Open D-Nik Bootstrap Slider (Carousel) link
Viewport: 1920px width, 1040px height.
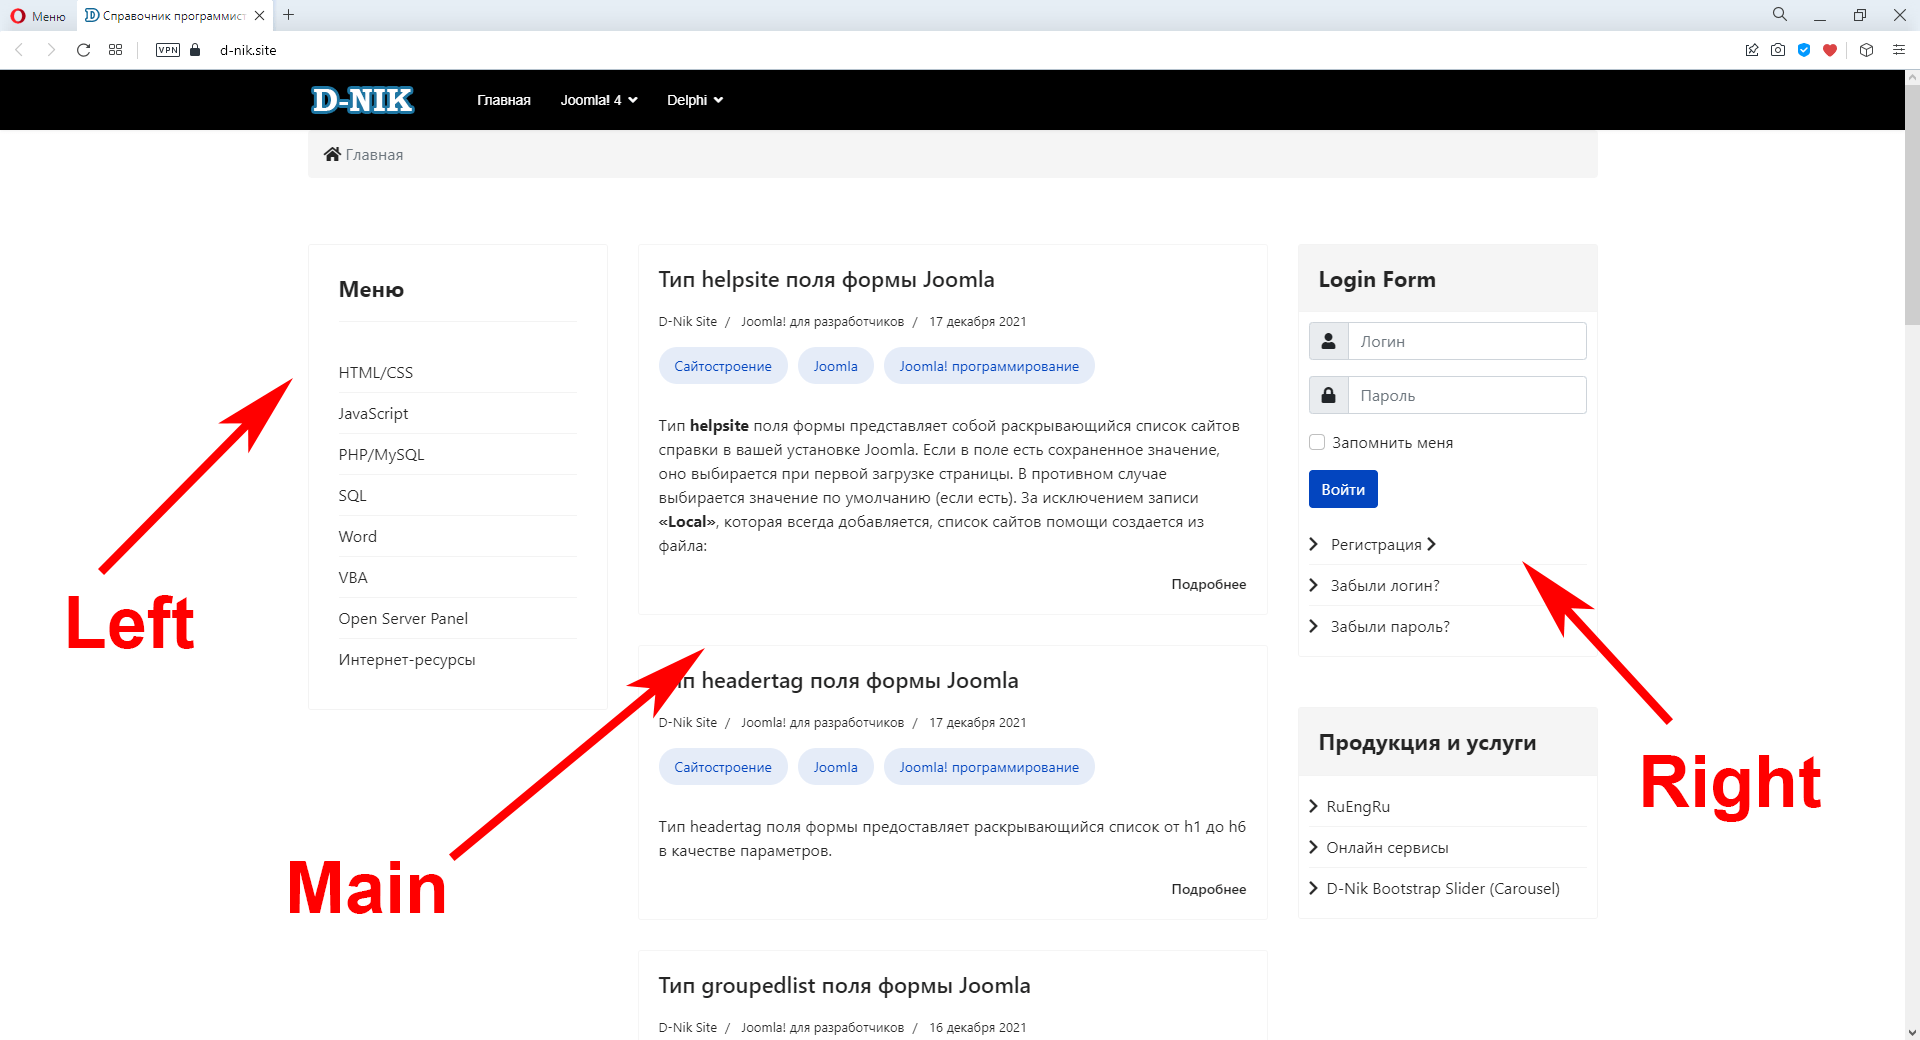1443,888
